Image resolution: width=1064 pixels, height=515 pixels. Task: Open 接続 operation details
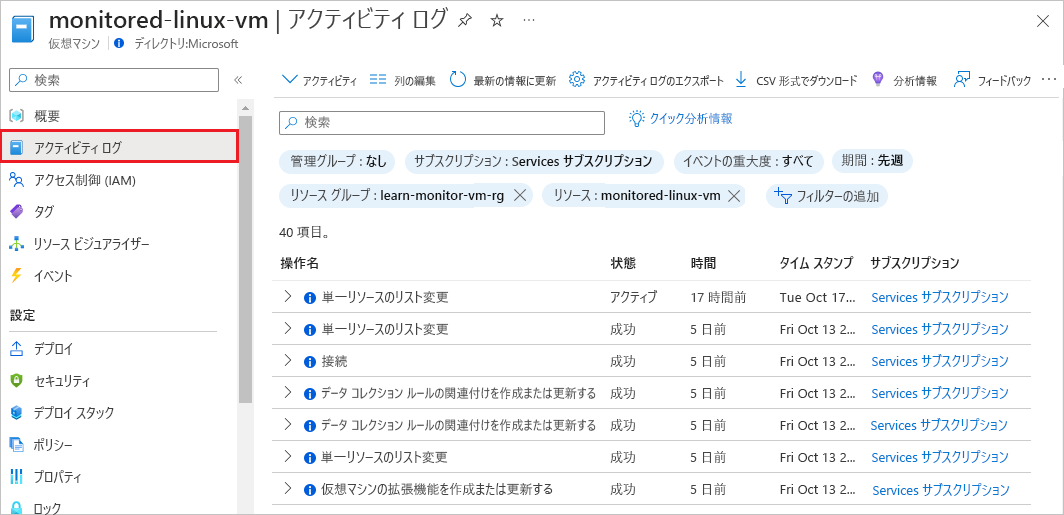(x=335, y=362)
